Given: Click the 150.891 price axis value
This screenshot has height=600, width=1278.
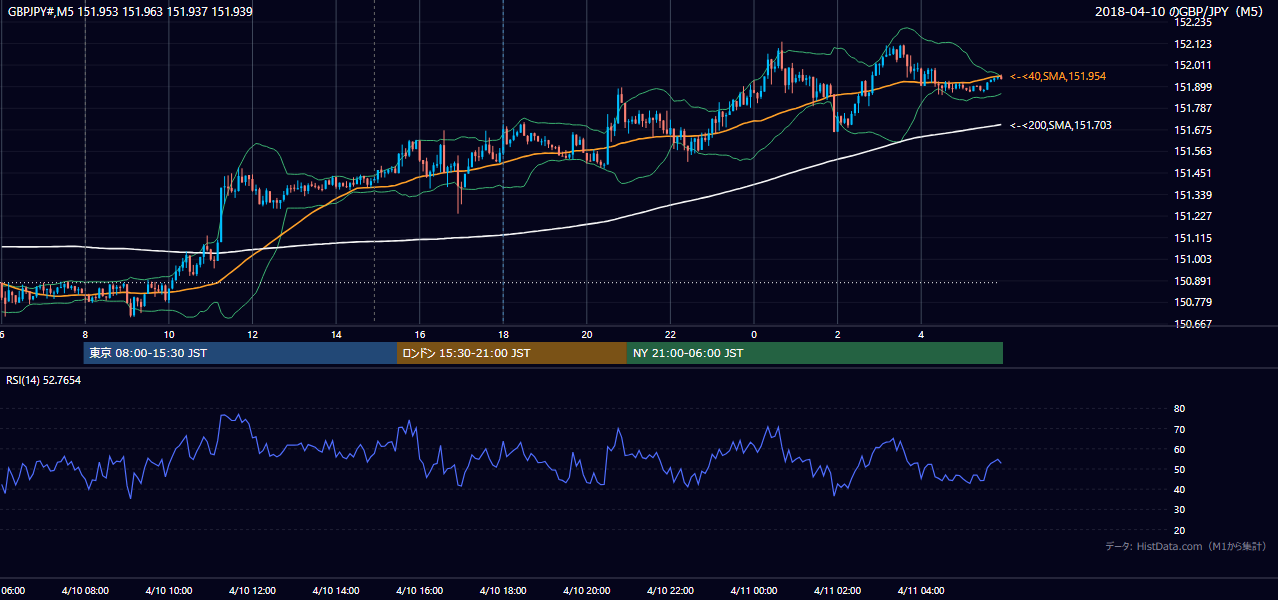Looking at the screenshot, I should click(x=1194, y=281).
